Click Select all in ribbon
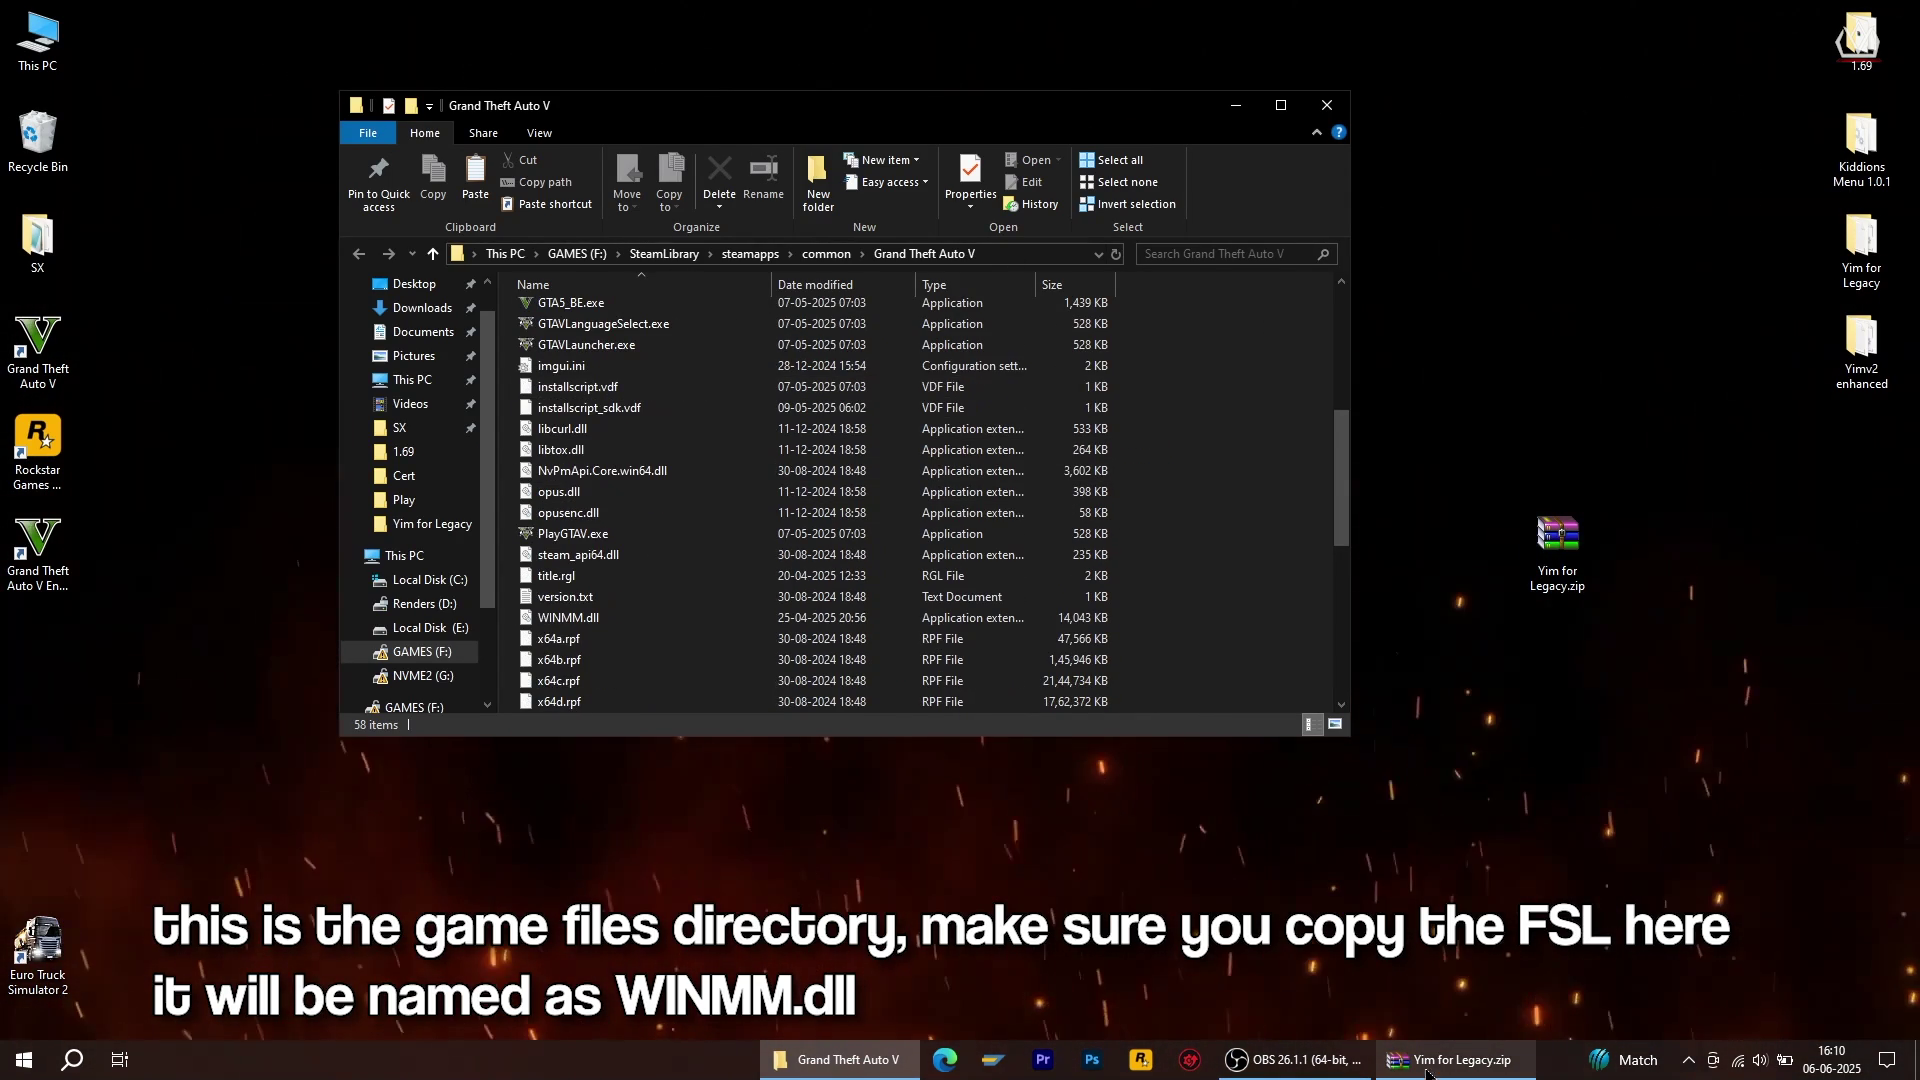Viewport: 1920px width, 1080px height. click(1119, 160)
